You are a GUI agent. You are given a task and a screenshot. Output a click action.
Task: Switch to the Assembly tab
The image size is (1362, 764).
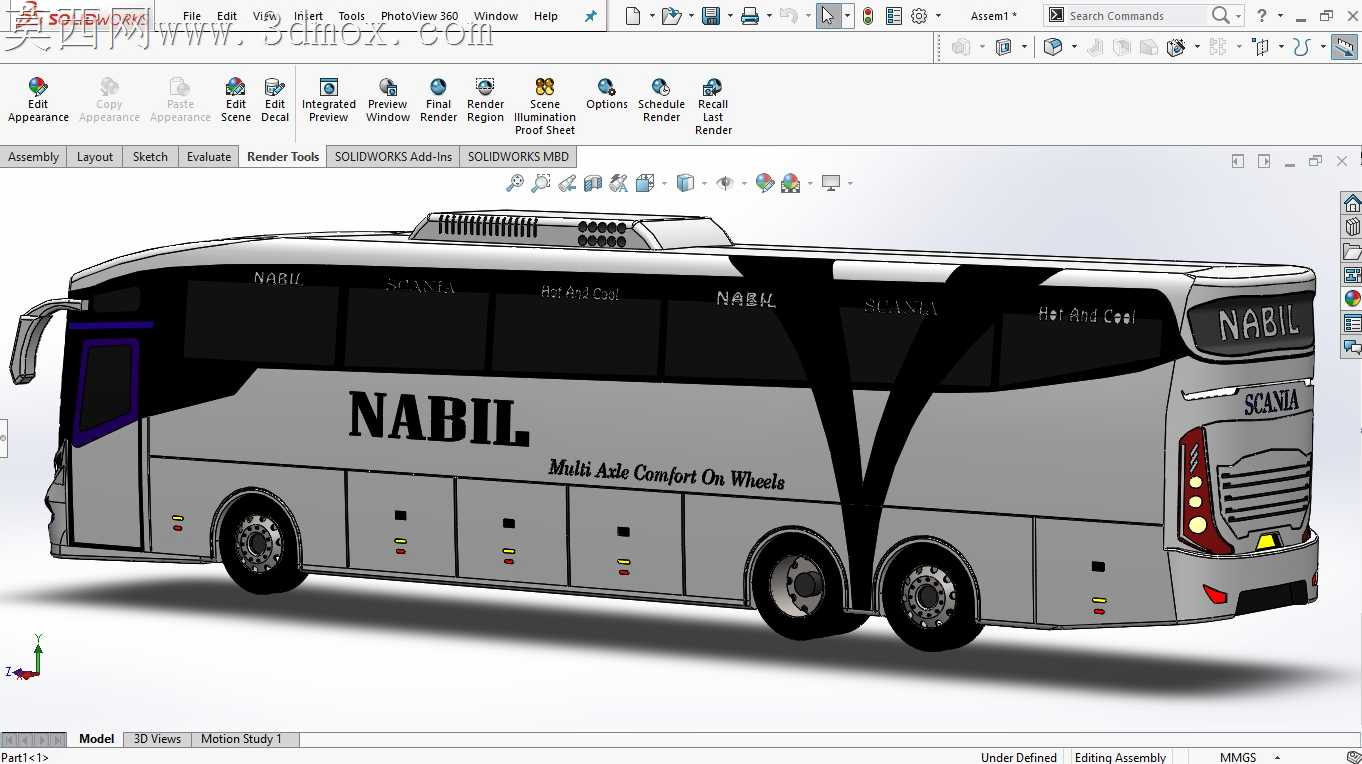(x=34, y=156)
